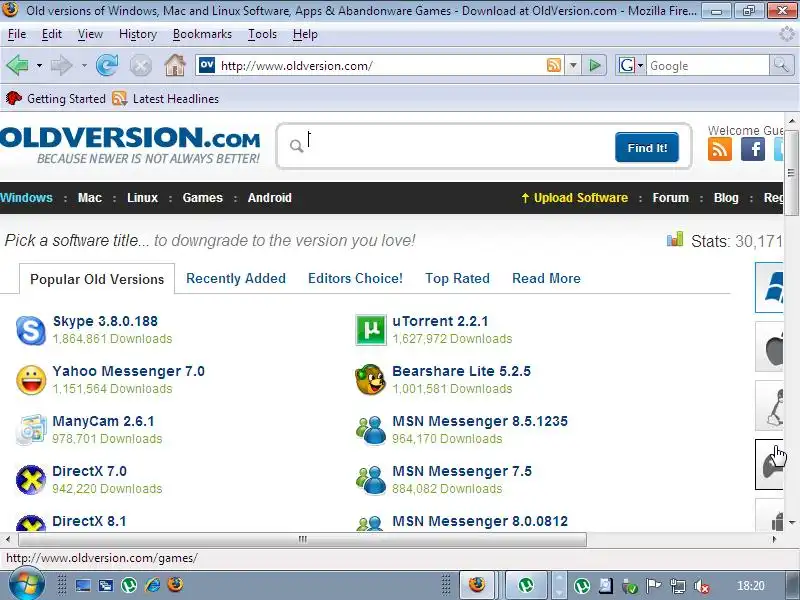Go back with the green Back arrow
The height and width of the screenshot is (600, 800).
click(x=17, y=65)
